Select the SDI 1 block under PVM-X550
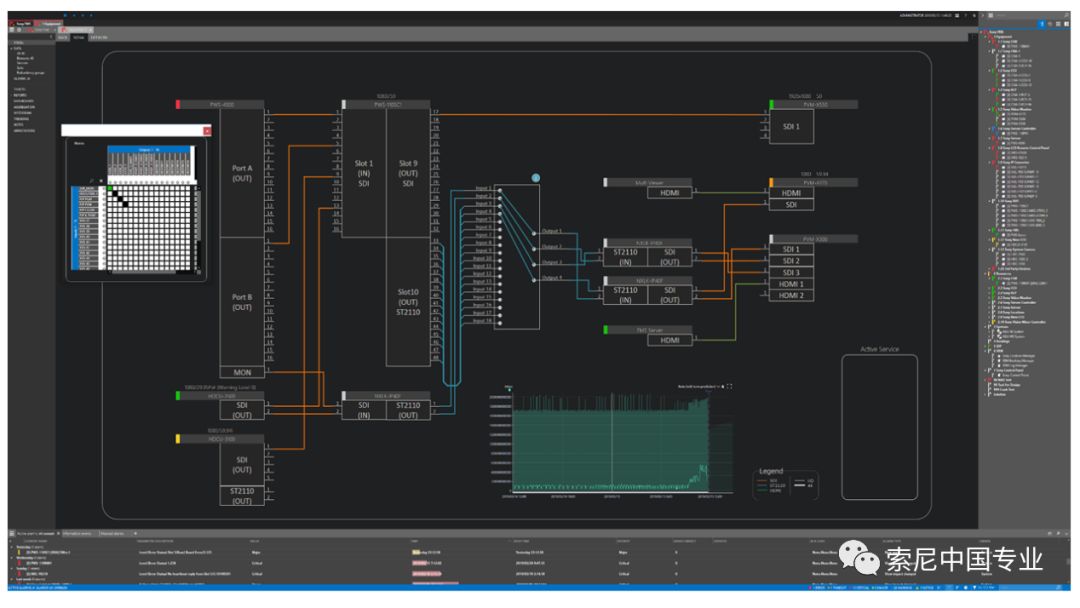 coord(791,127)
